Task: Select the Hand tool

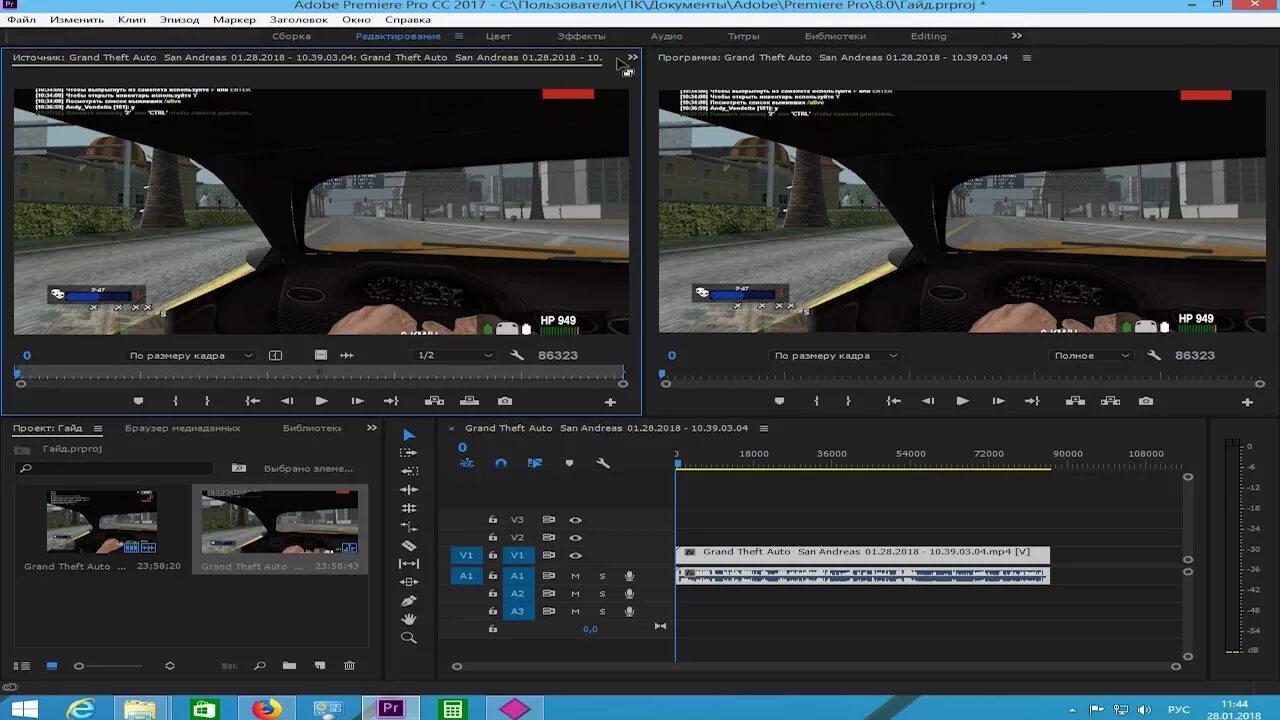Action: [x=408, y=619]
